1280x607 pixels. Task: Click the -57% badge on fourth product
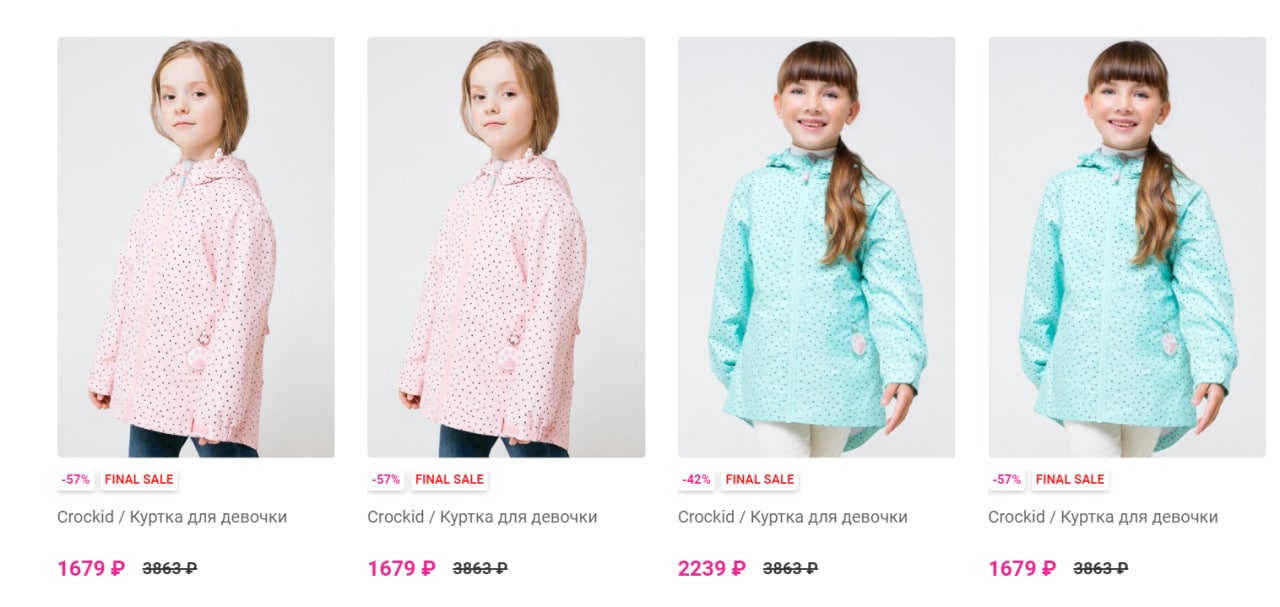click(1007, 479)
